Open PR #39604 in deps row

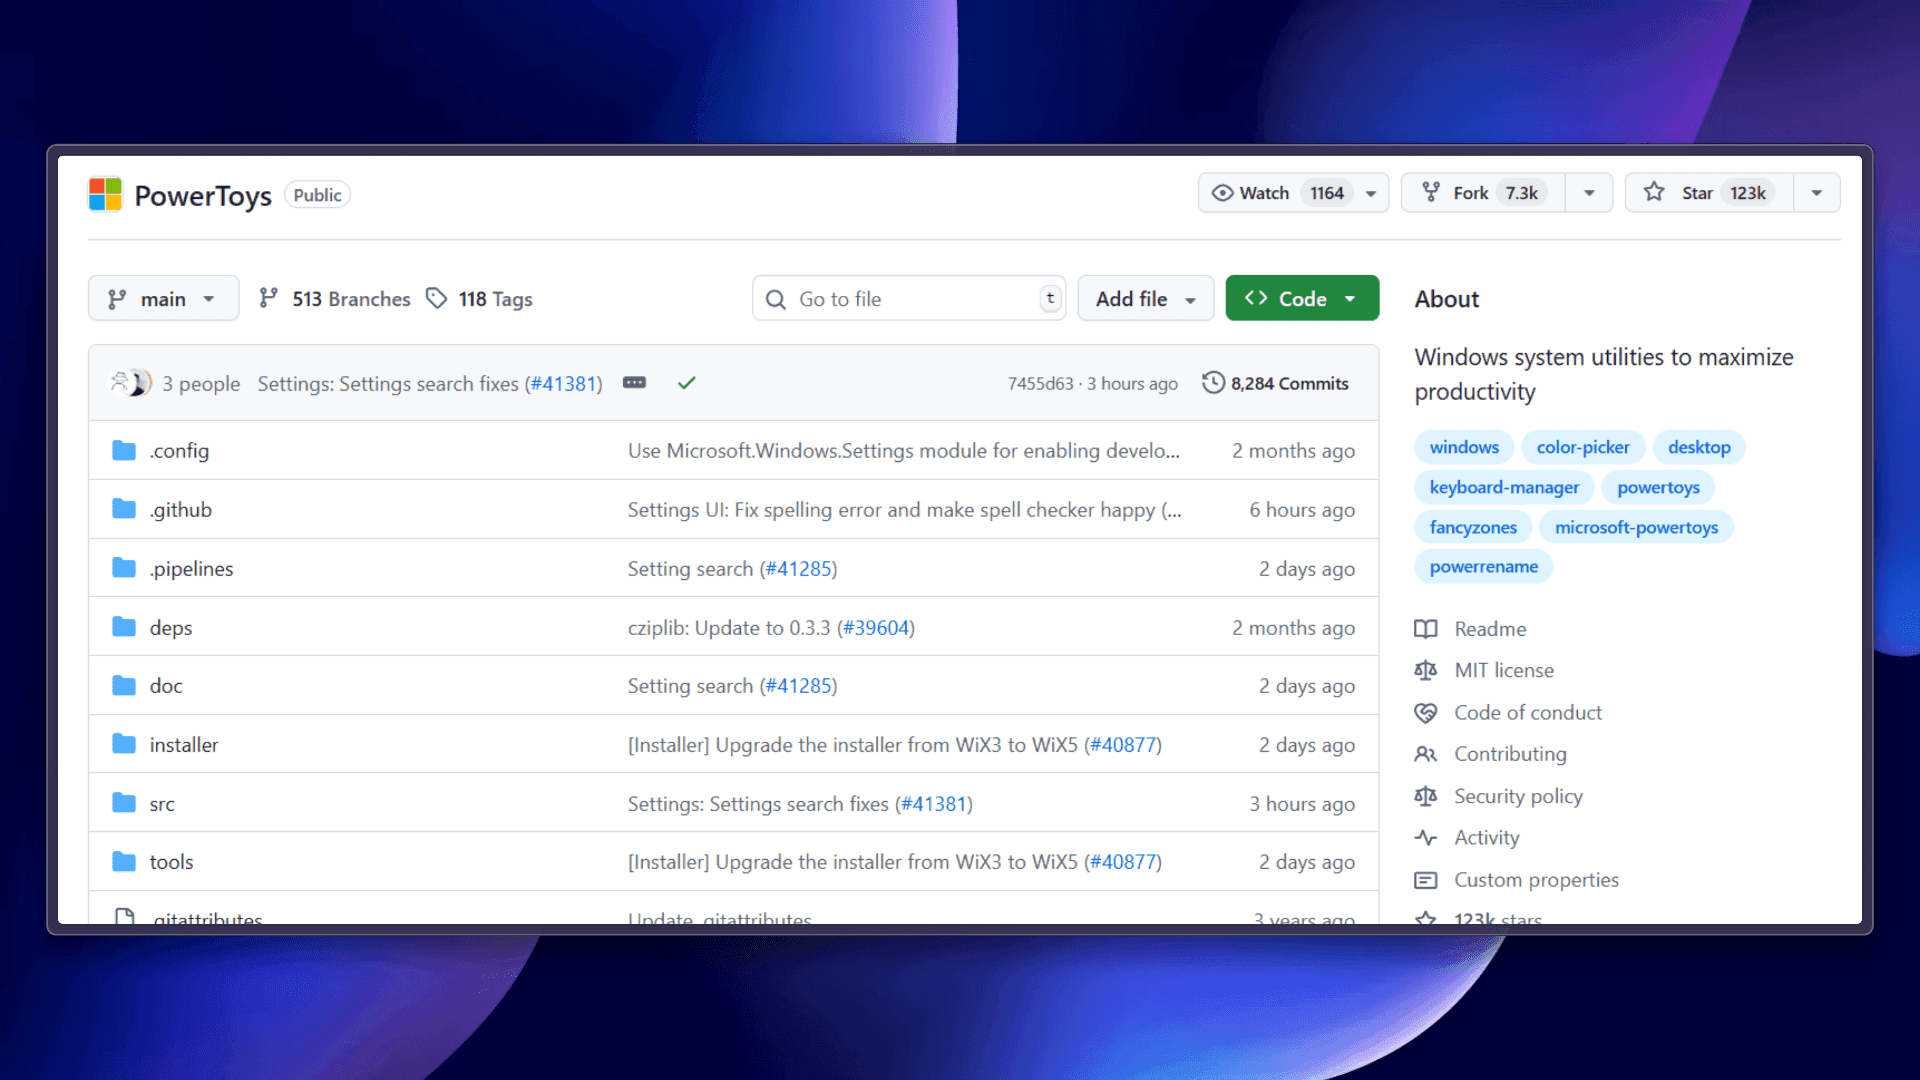875,628
